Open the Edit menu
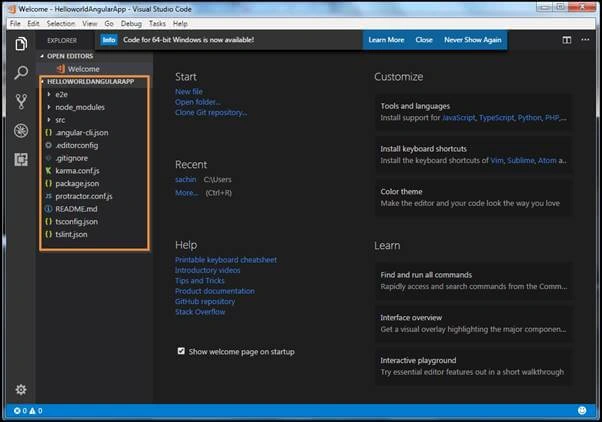Screen dimensions: 602x422 [x=33, y=24]
